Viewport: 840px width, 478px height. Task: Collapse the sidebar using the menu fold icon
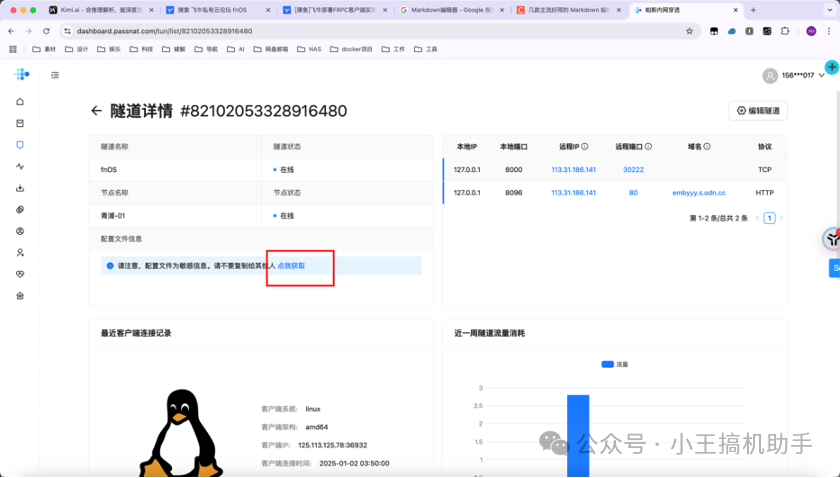click(55, 75)
